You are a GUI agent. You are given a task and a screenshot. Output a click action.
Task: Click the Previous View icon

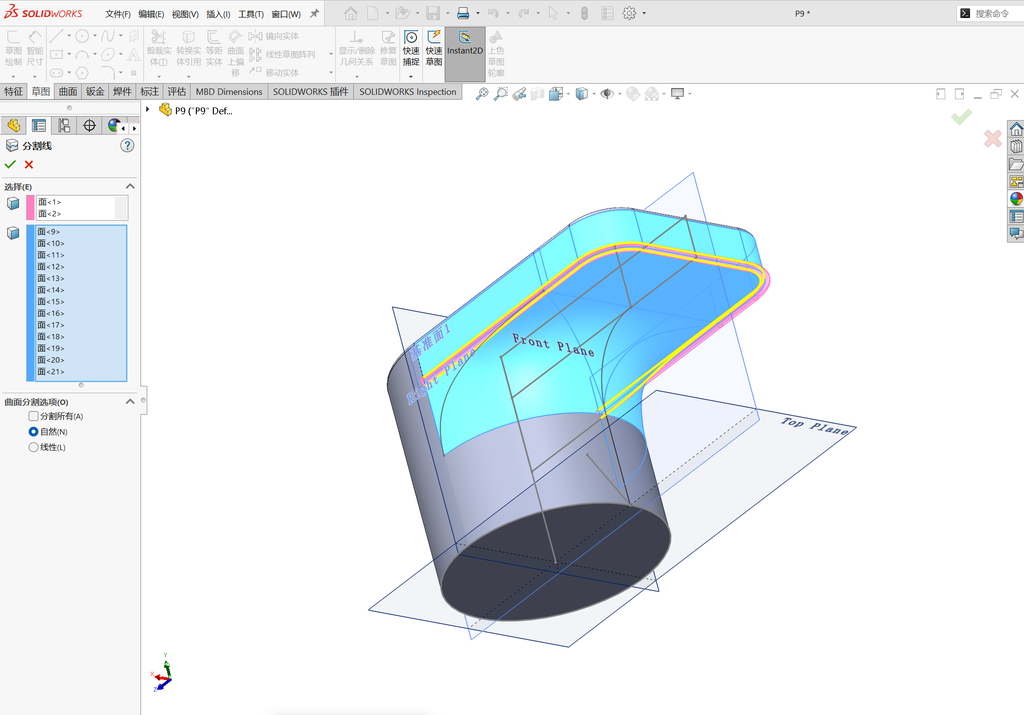(519, 93)
